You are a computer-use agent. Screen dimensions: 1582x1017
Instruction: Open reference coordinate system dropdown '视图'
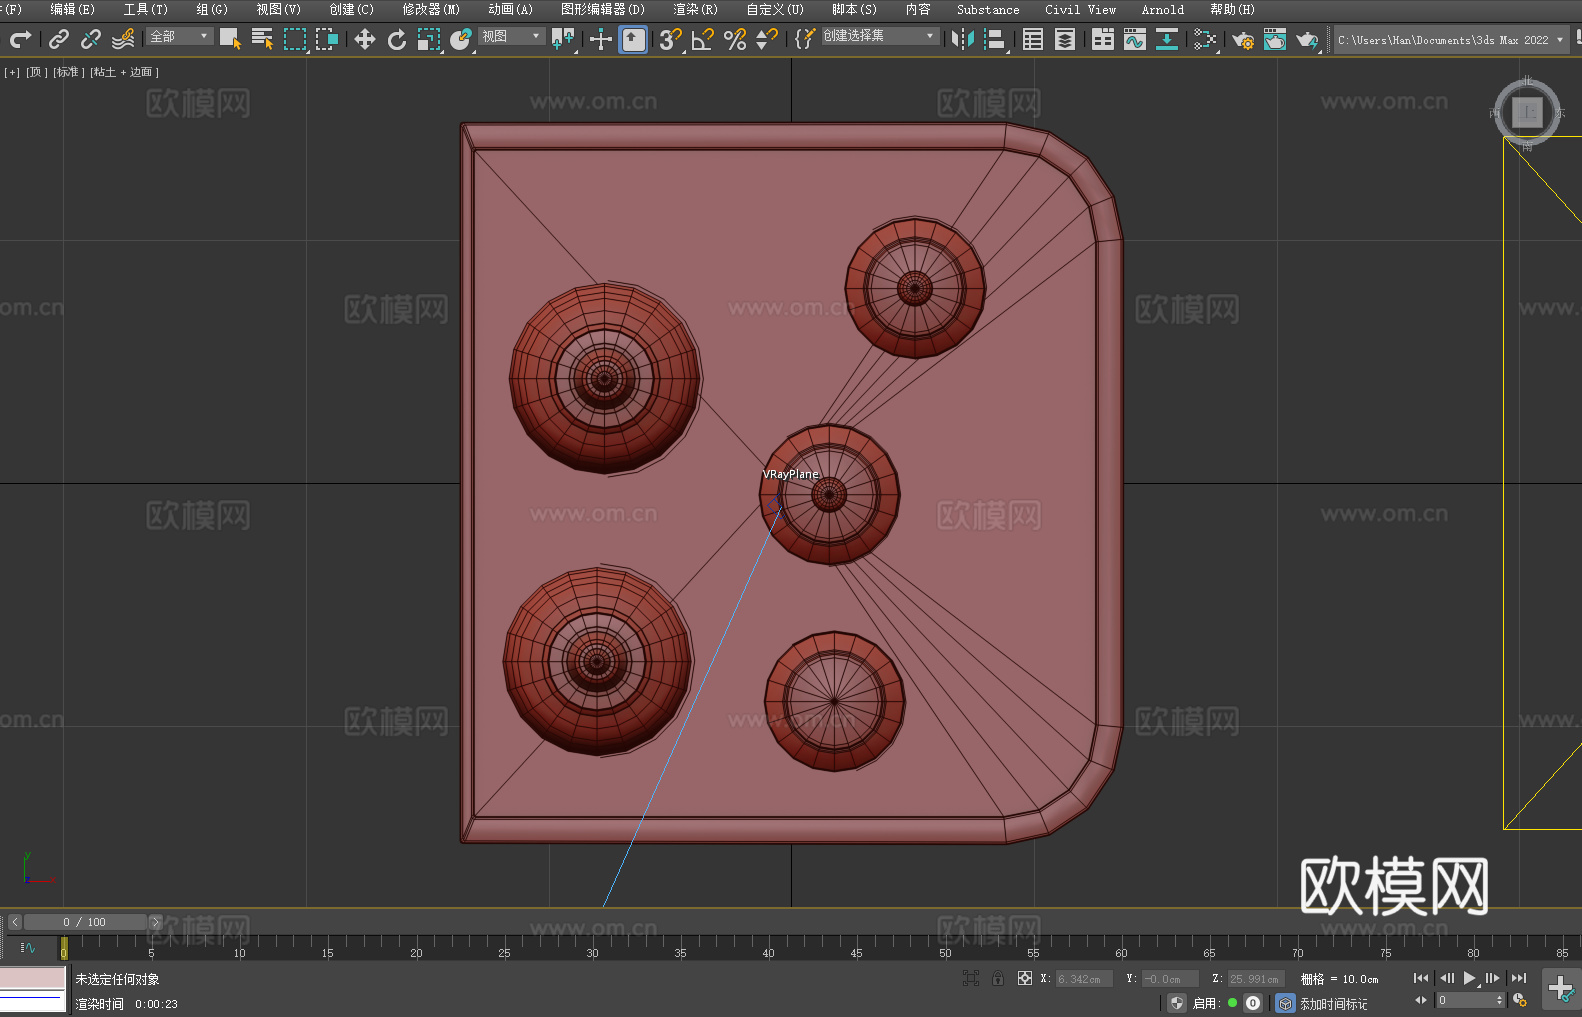511,36
